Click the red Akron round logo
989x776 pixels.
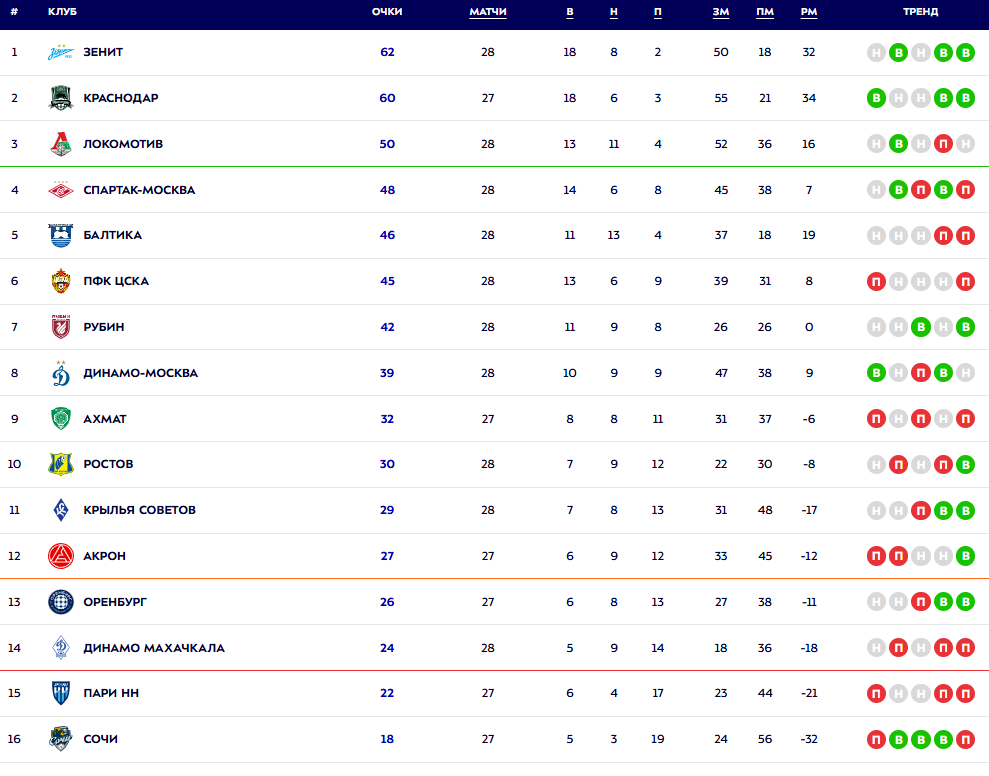(61, 556)
